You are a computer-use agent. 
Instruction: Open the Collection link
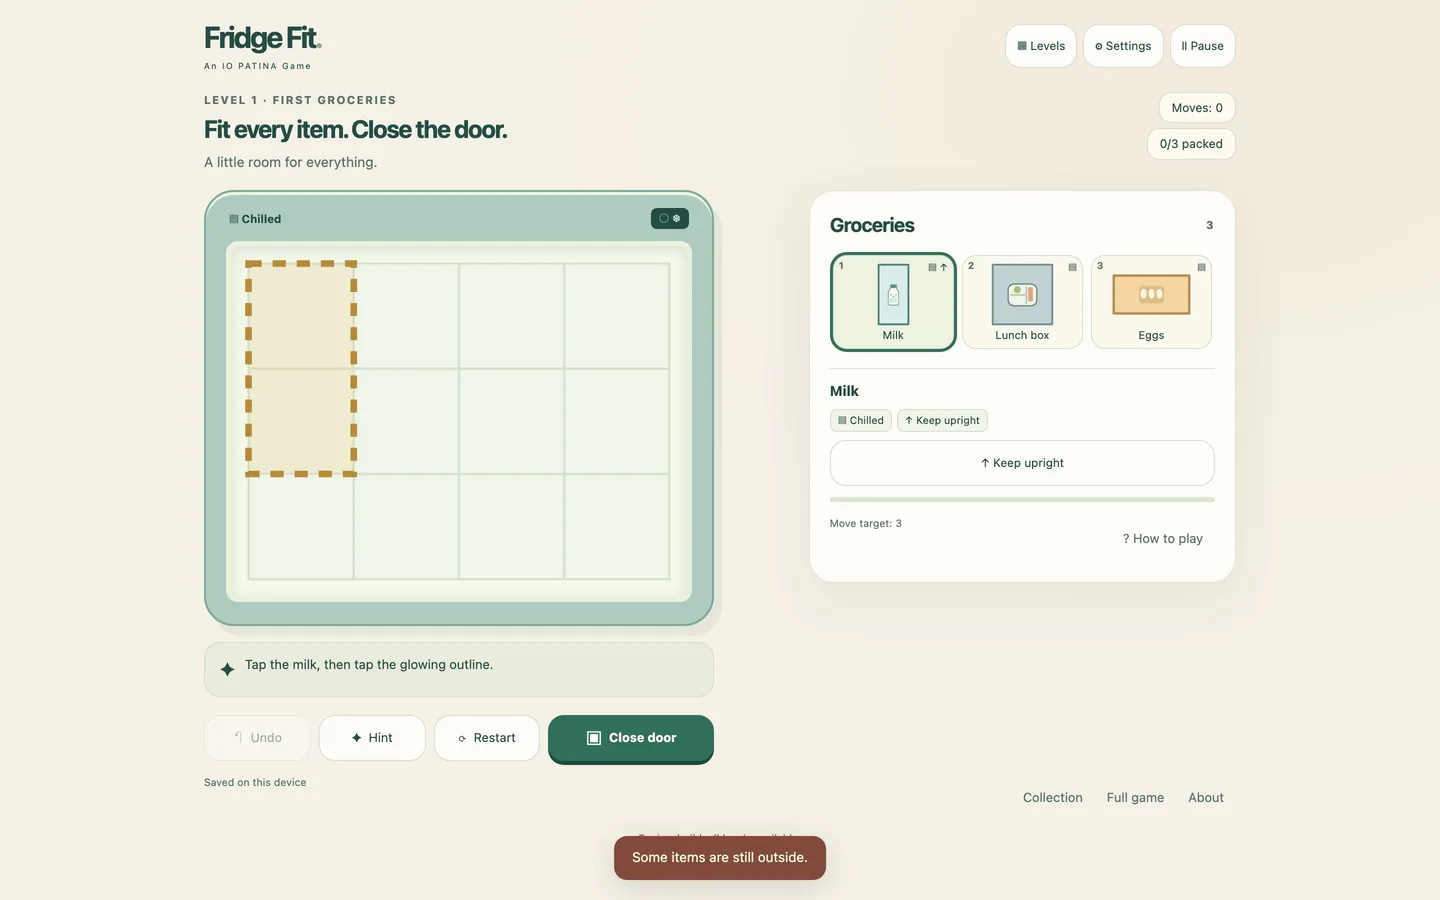coord(1052,797)
